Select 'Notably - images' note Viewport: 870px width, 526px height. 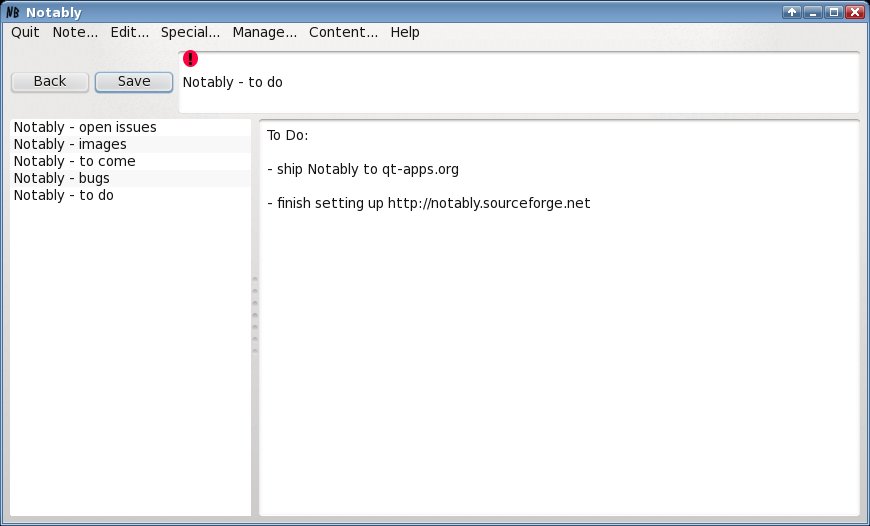click(130, 144)
